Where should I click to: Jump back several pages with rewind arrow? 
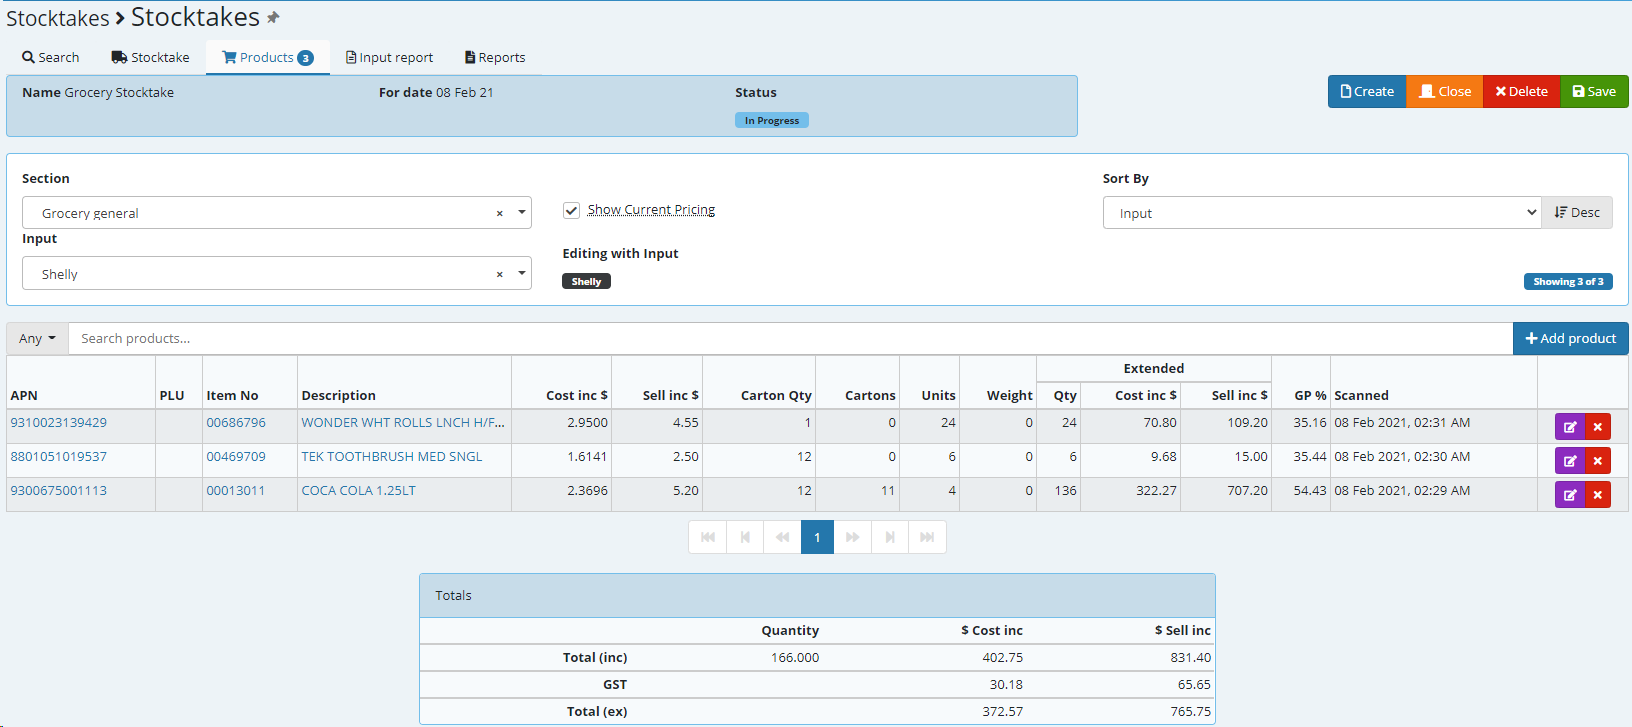[782, 537]
